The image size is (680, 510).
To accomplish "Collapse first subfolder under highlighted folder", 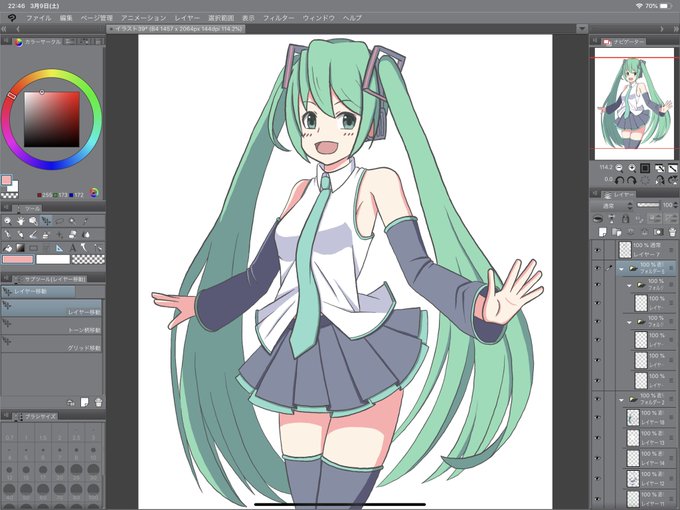I will [629, 285].
